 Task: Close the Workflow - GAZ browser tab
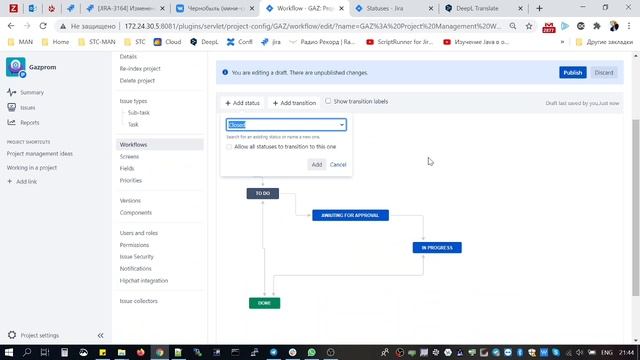tap(341, 8)
